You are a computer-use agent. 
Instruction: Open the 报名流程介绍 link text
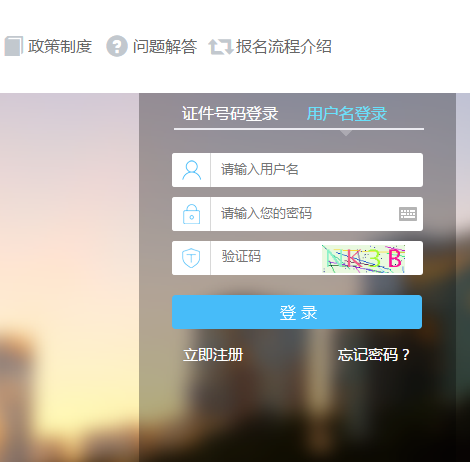click(284, 46)
